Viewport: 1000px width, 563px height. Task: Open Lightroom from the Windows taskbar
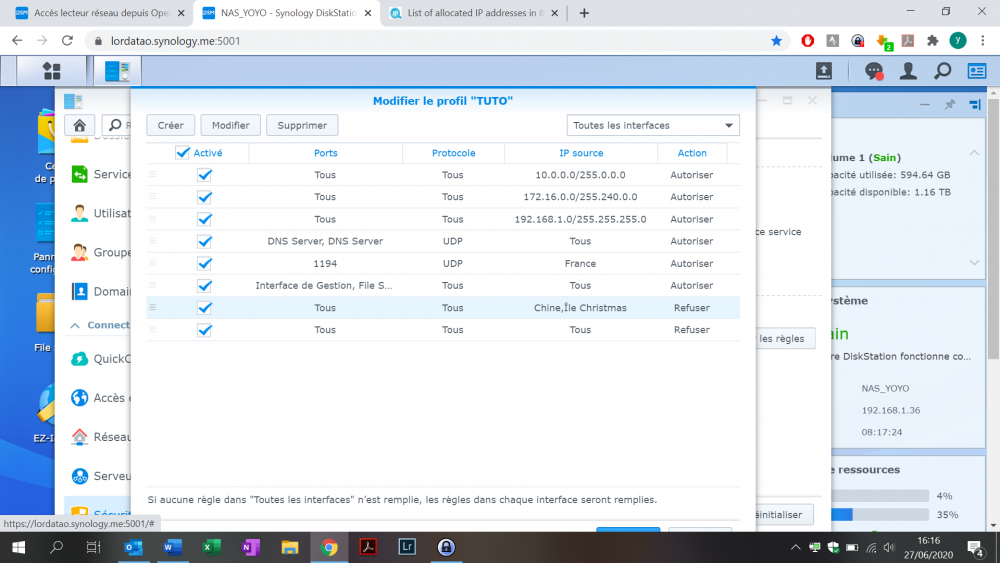[407, 547]
